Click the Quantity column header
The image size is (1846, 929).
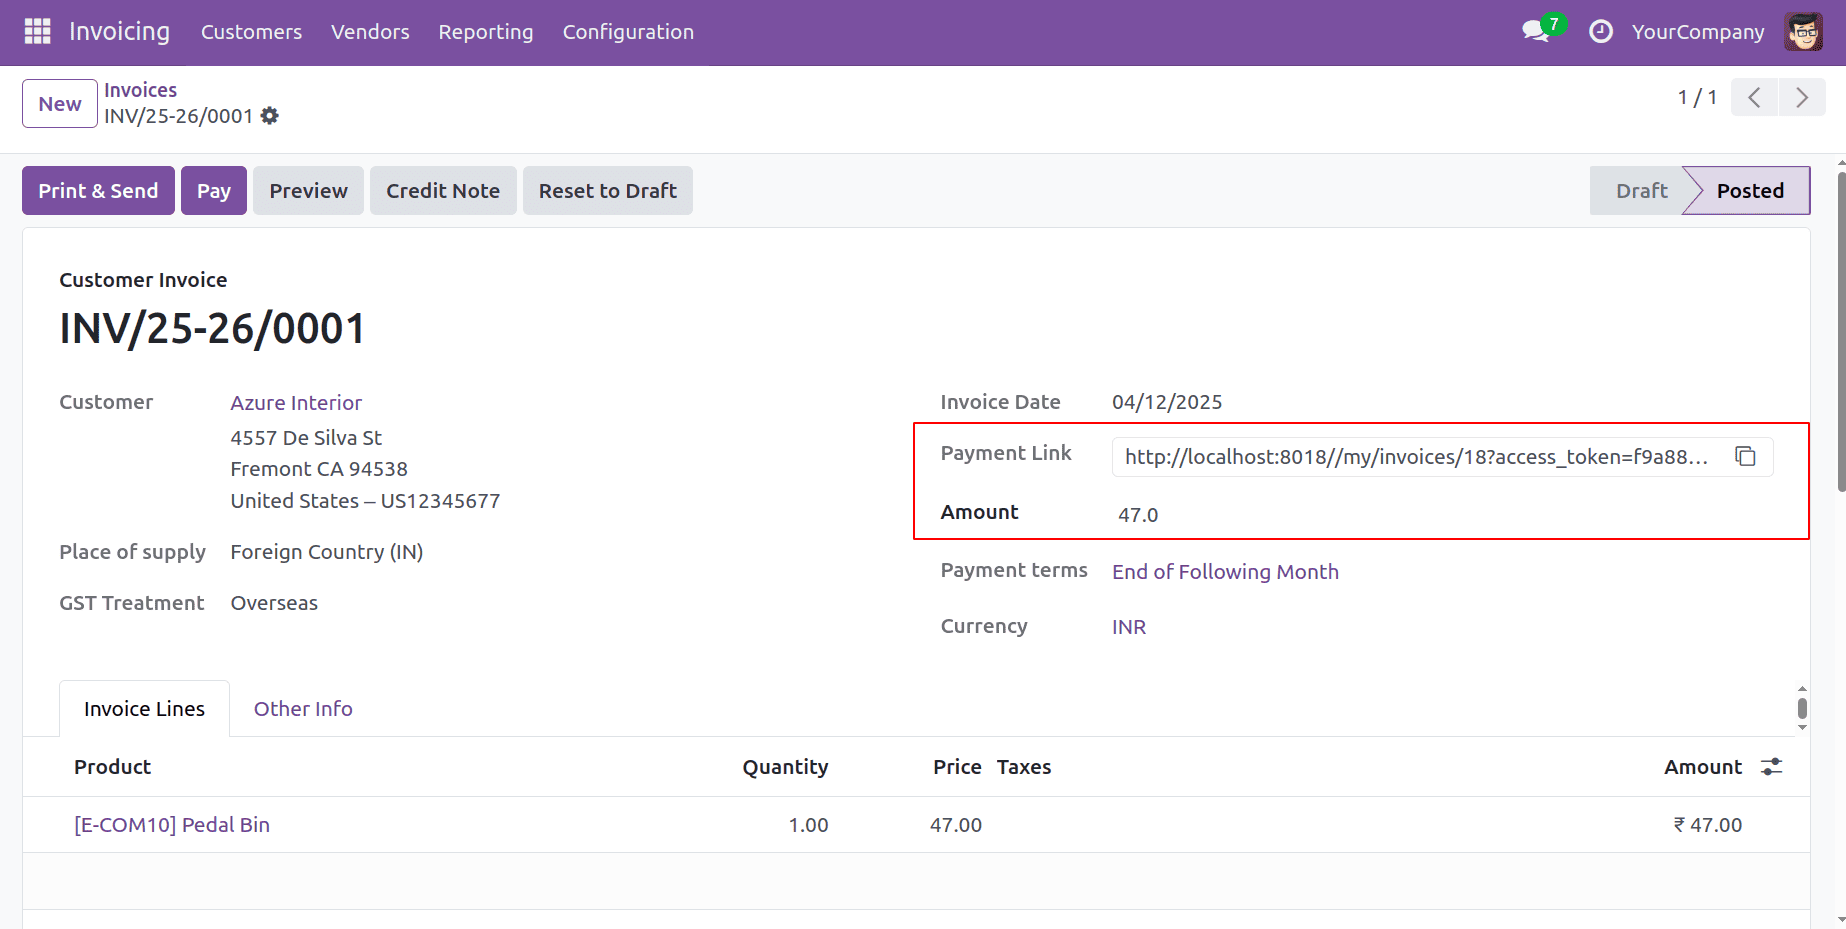(785, 767)
